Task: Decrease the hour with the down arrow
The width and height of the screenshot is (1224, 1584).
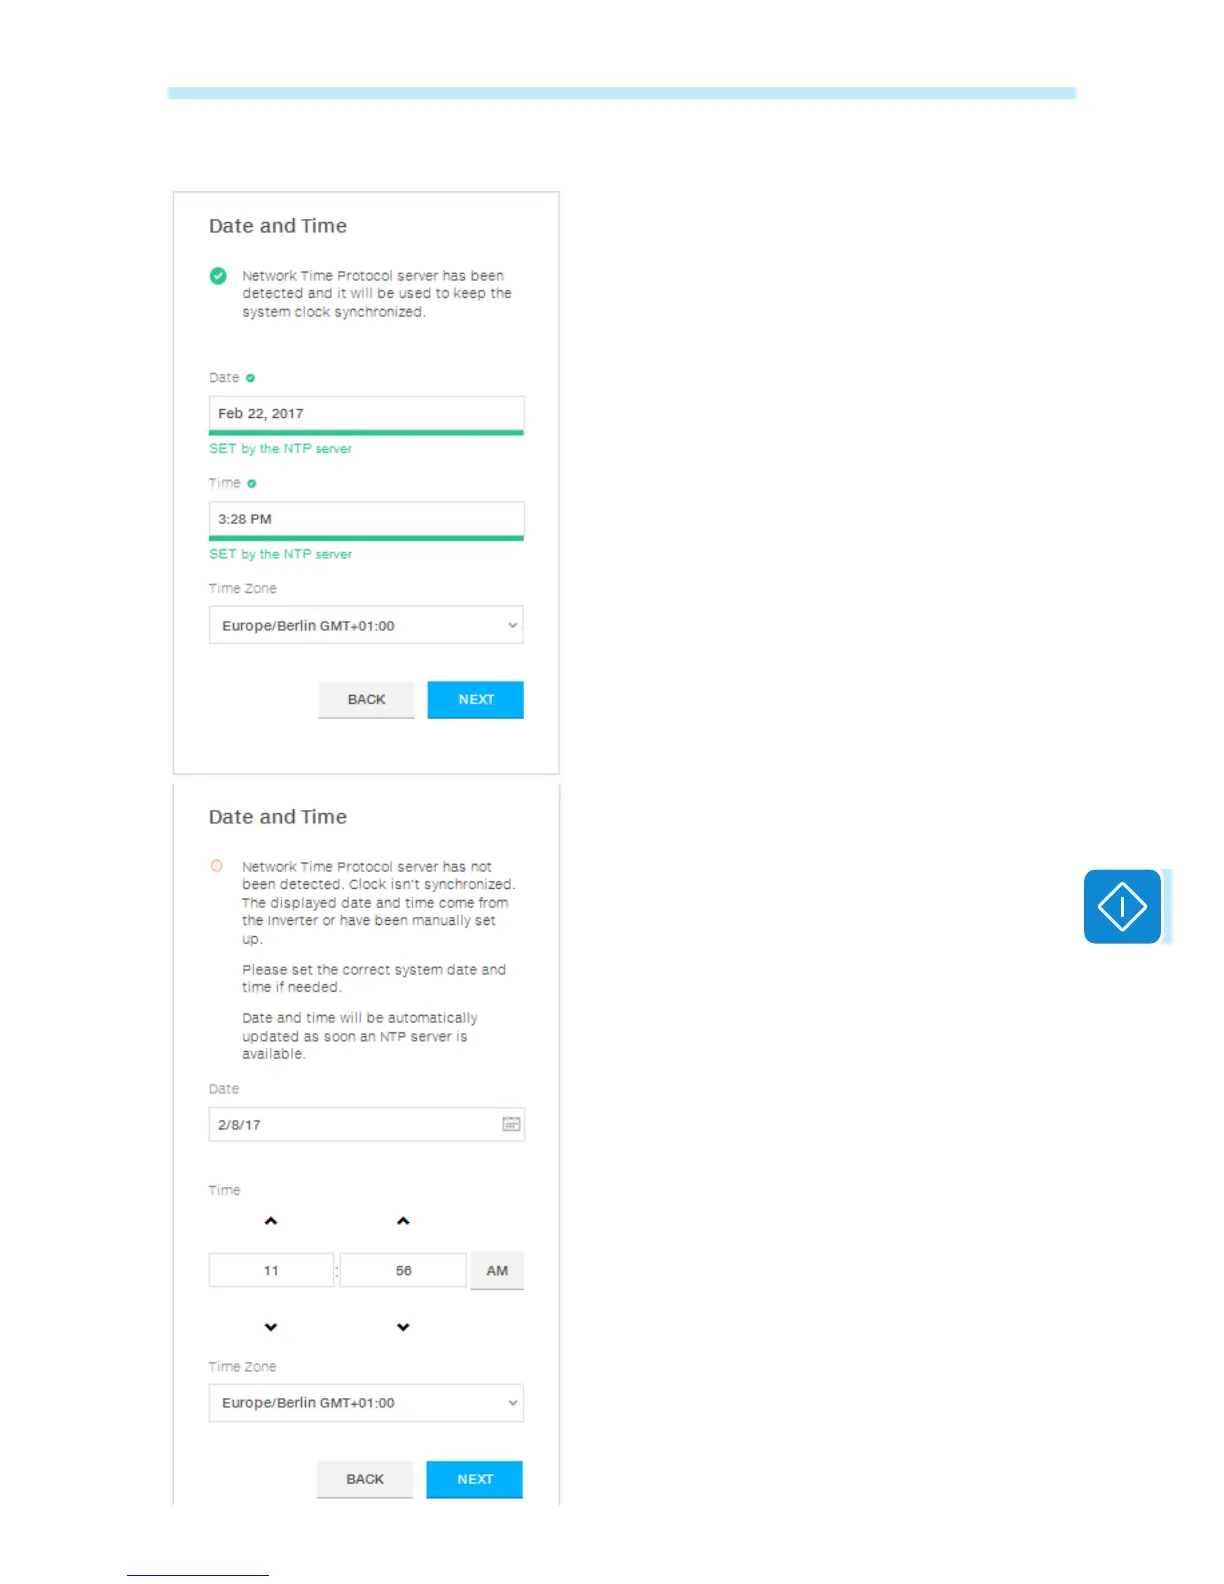Action: (x=271, y=1327)
